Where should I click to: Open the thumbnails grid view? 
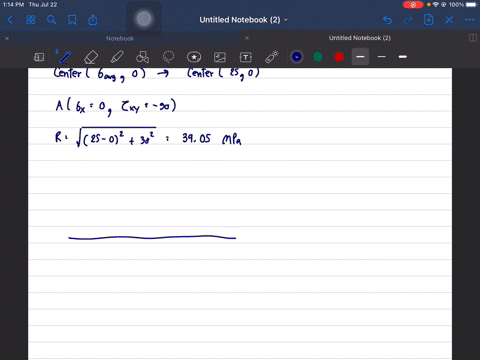click(31, 20)
